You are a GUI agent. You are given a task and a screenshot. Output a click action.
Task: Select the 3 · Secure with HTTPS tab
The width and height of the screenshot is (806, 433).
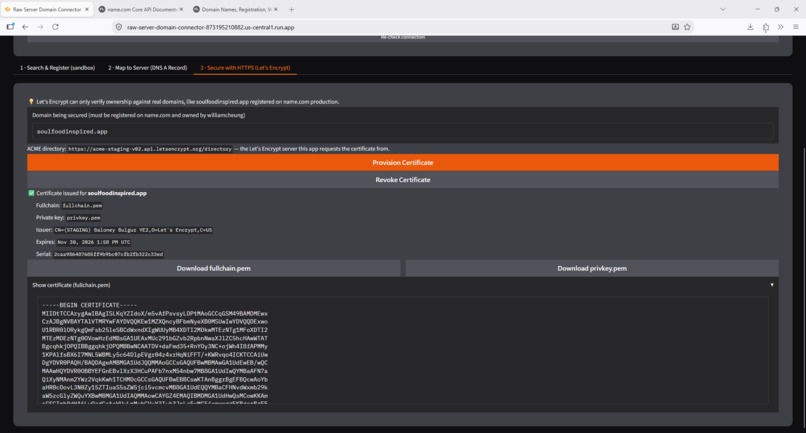245,68
